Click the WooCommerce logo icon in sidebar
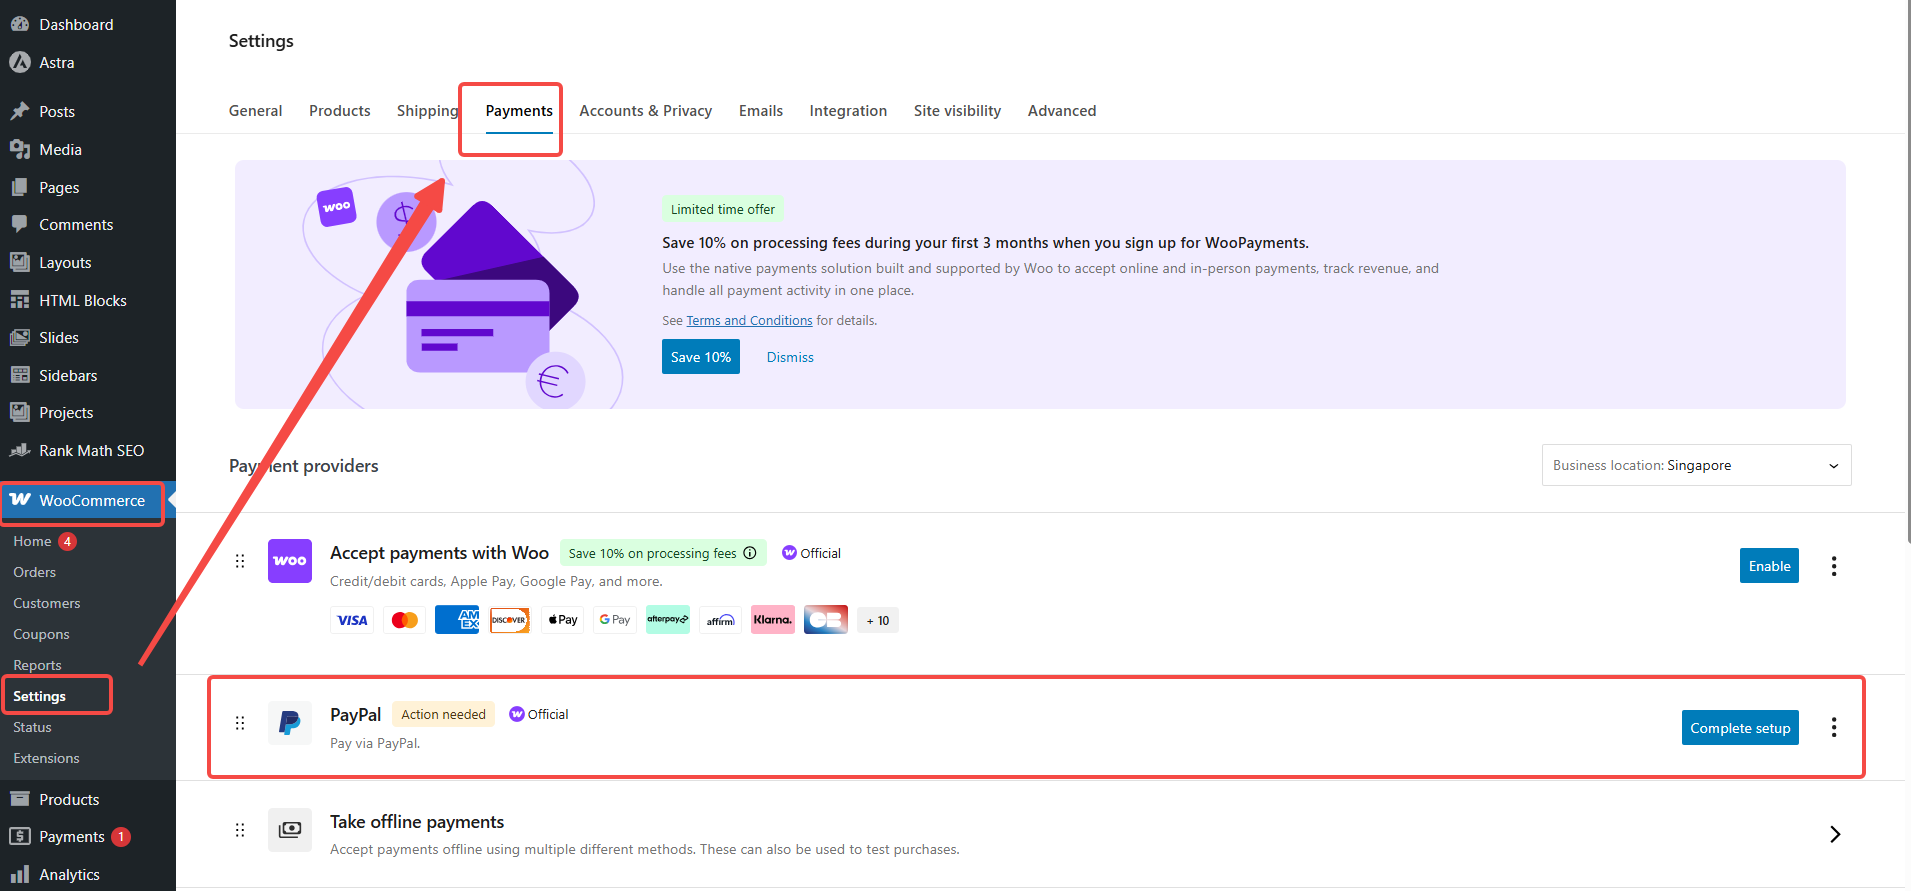Screen dimensions: 1911x891 coord(20,500)
